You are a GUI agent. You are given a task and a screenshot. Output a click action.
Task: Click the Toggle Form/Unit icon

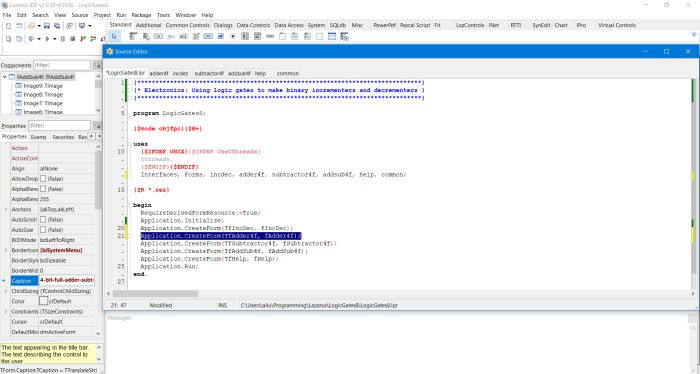point(69,26)
